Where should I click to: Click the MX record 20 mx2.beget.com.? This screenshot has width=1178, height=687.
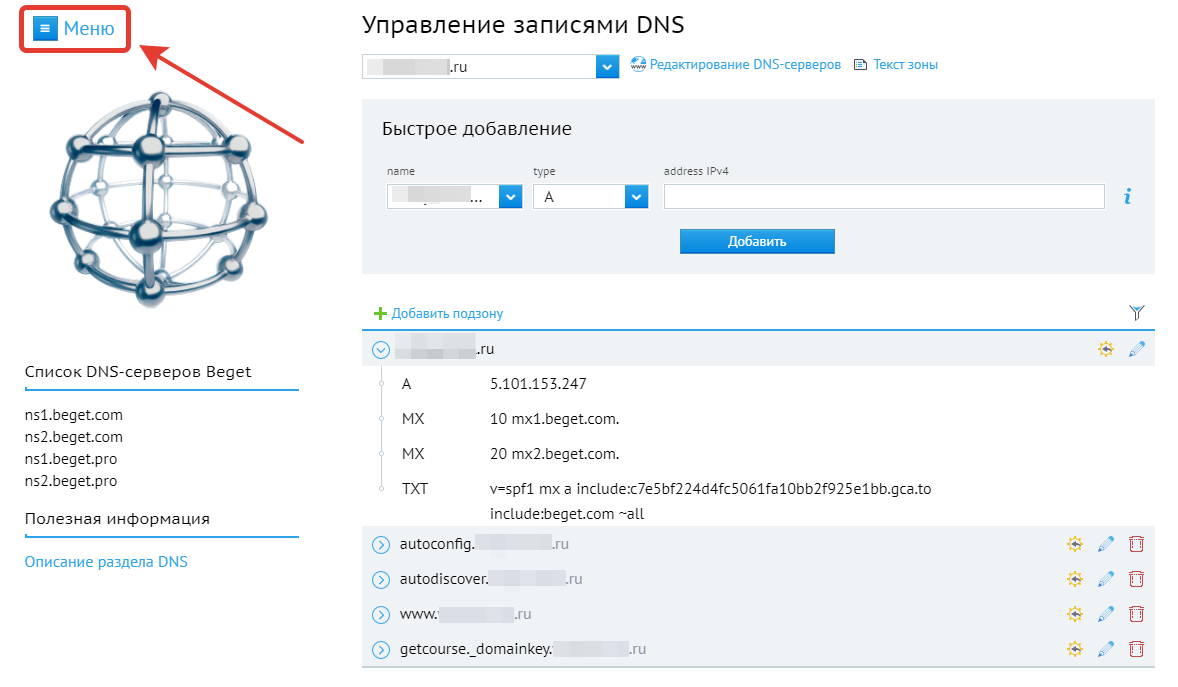tap(554, 454)
